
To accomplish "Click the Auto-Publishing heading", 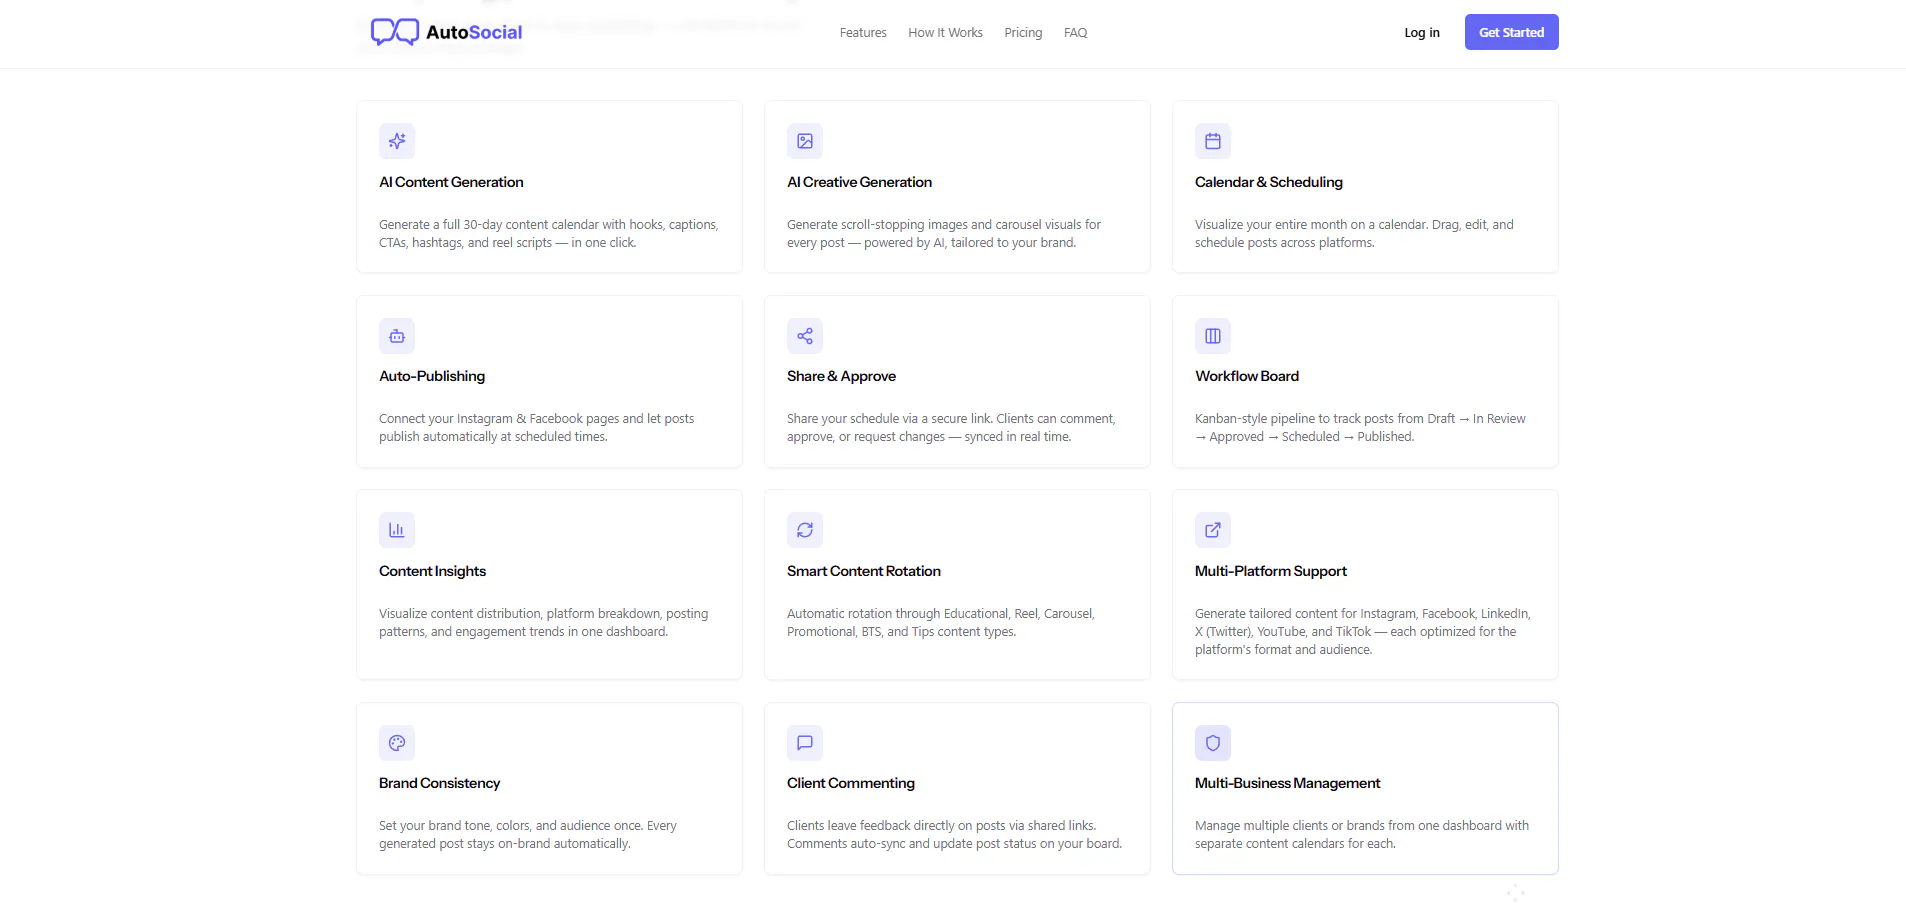I will [432, 376].
